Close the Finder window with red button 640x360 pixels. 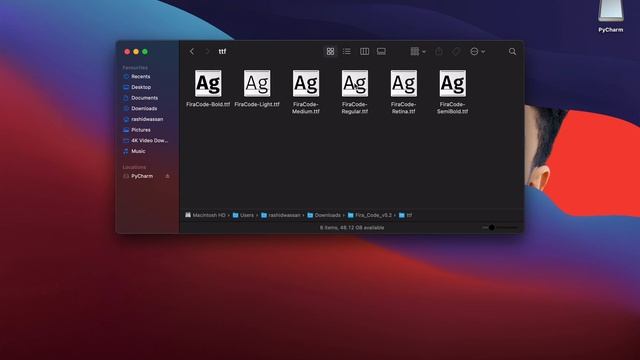click(127, 52)
